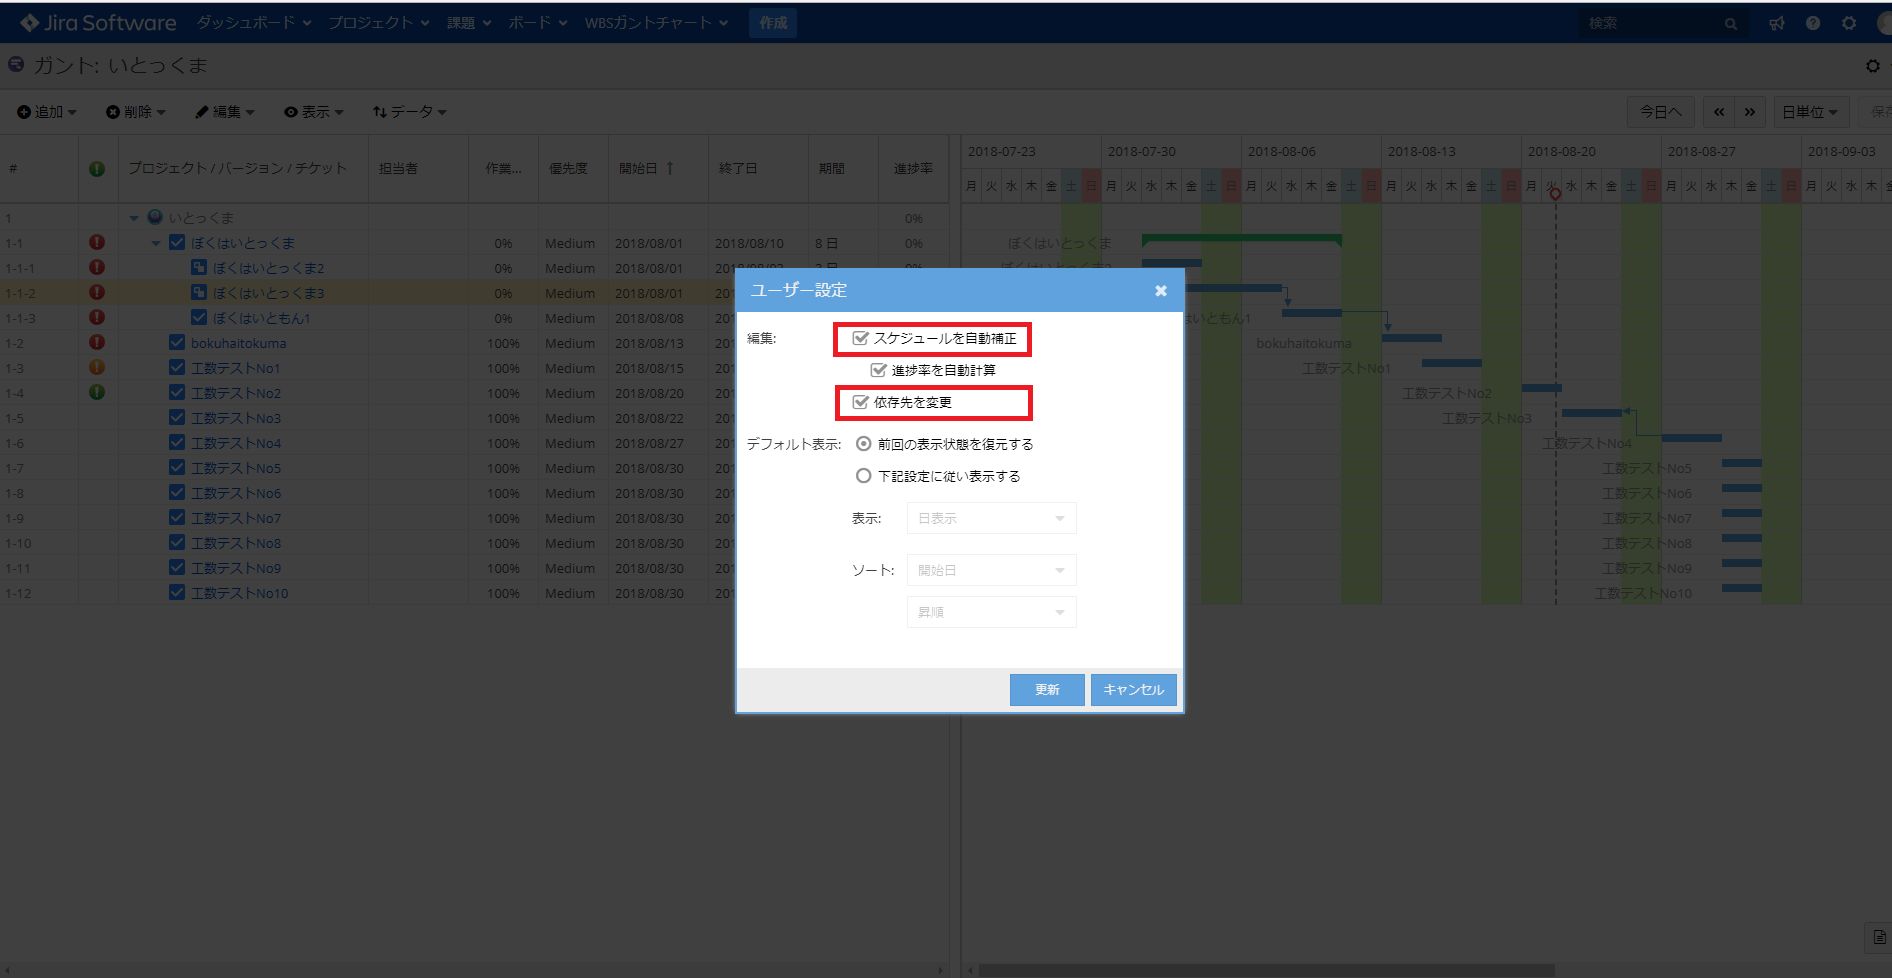
Task: Click issue type icon of 工数テストNo10
Action: tap(177, 592)
